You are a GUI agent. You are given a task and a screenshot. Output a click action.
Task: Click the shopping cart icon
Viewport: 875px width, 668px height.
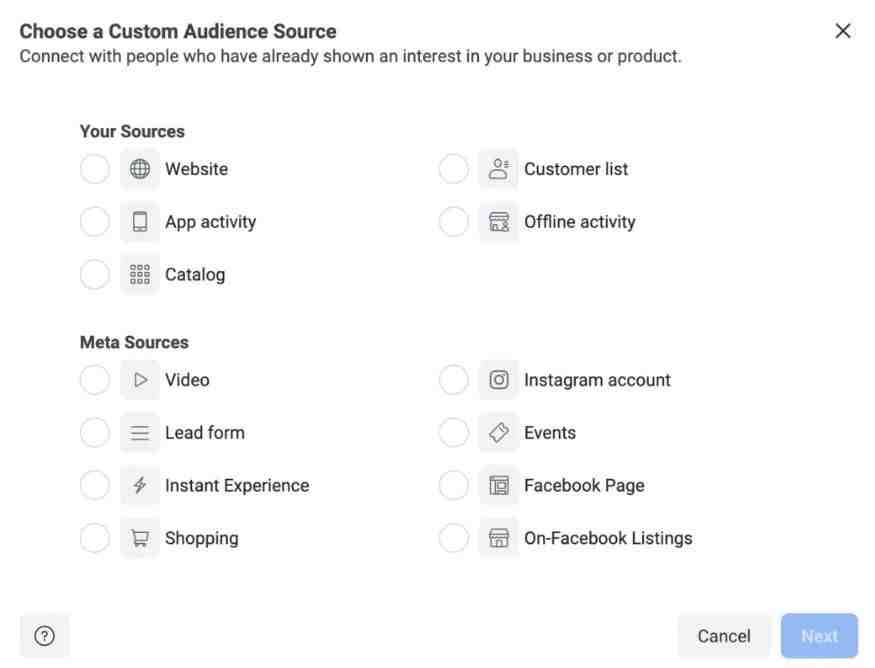click(140, 538)
